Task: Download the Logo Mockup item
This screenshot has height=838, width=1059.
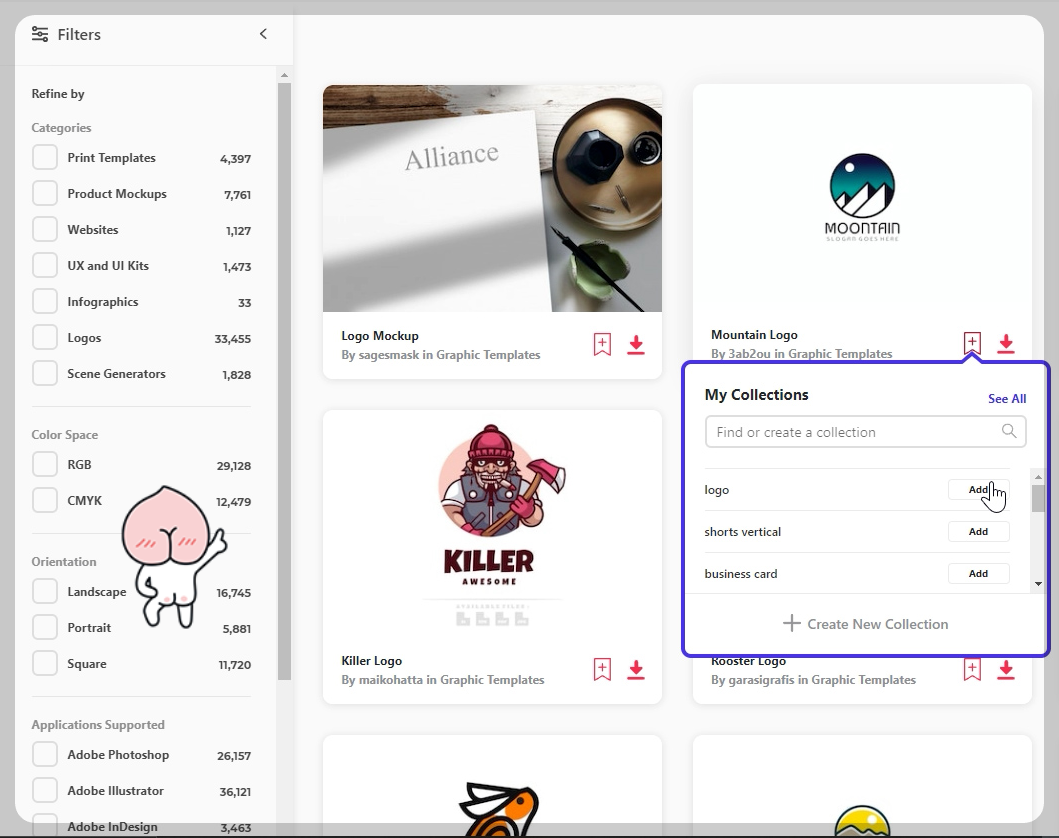Action: [636, 344]
